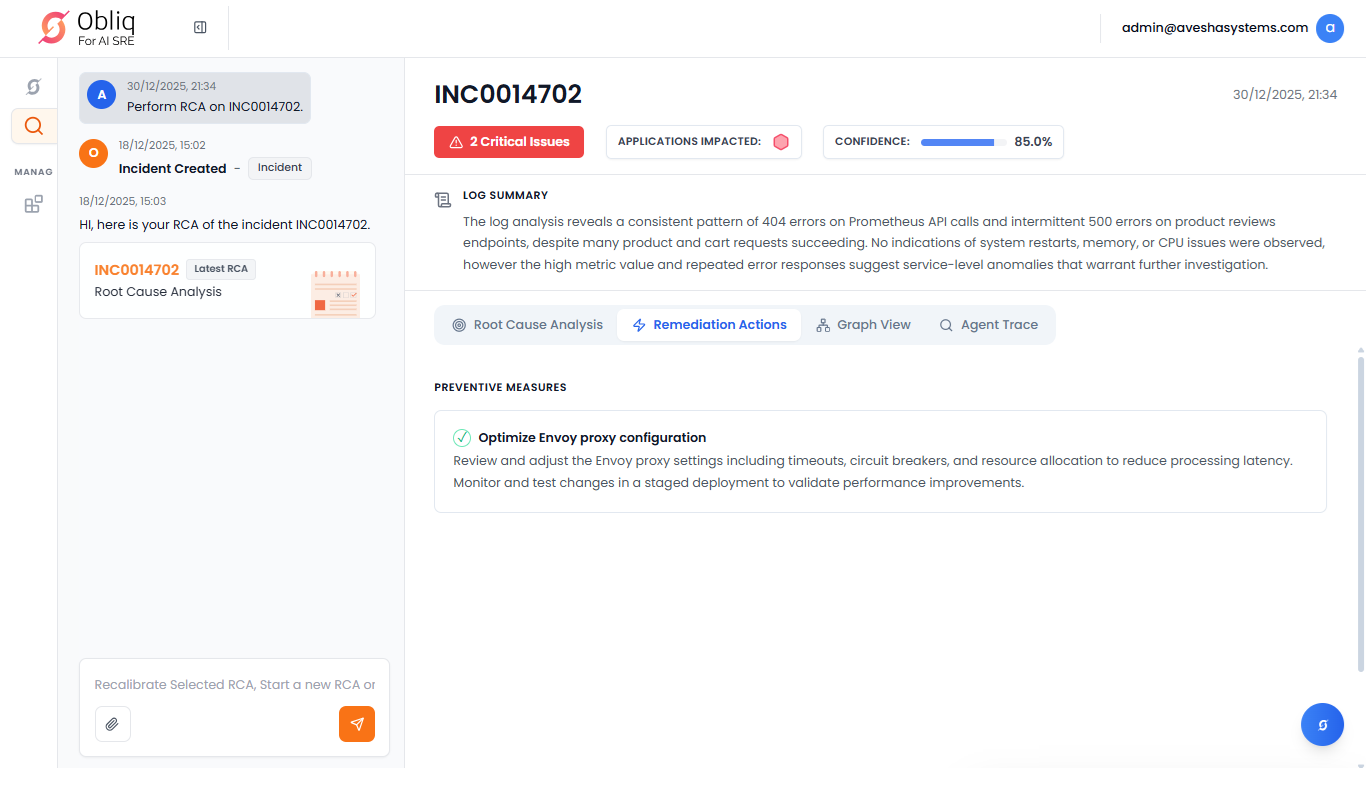Viewport: 1366px width, 787px height.
Task: Open the floating Obliq assistant button
Action: click(1322, 725)
